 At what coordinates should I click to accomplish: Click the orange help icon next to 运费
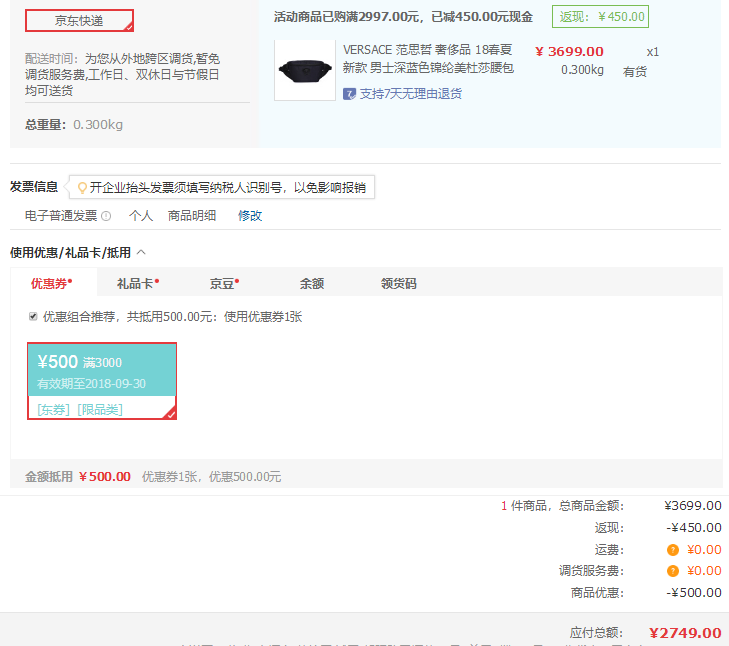click(672, 550)
